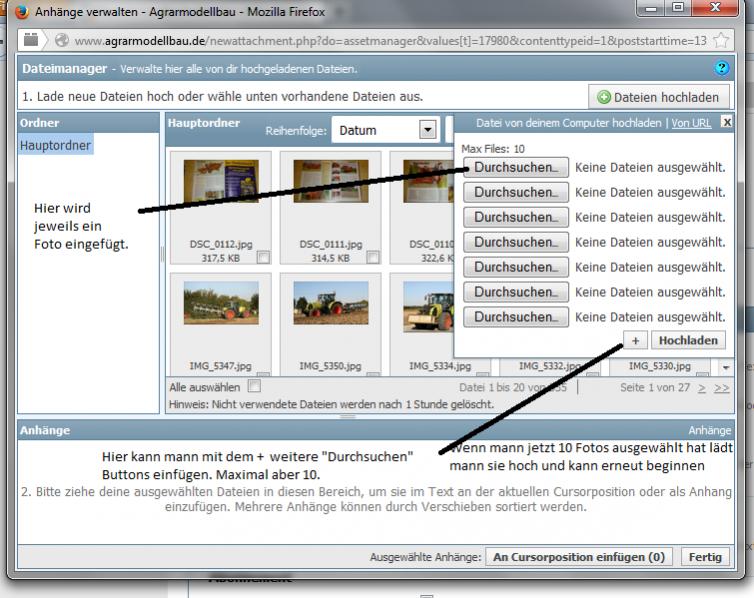The width and height of the screenshot is (754, 598).
Task: Click the Von URL link
Action: [x=691, y=123]
